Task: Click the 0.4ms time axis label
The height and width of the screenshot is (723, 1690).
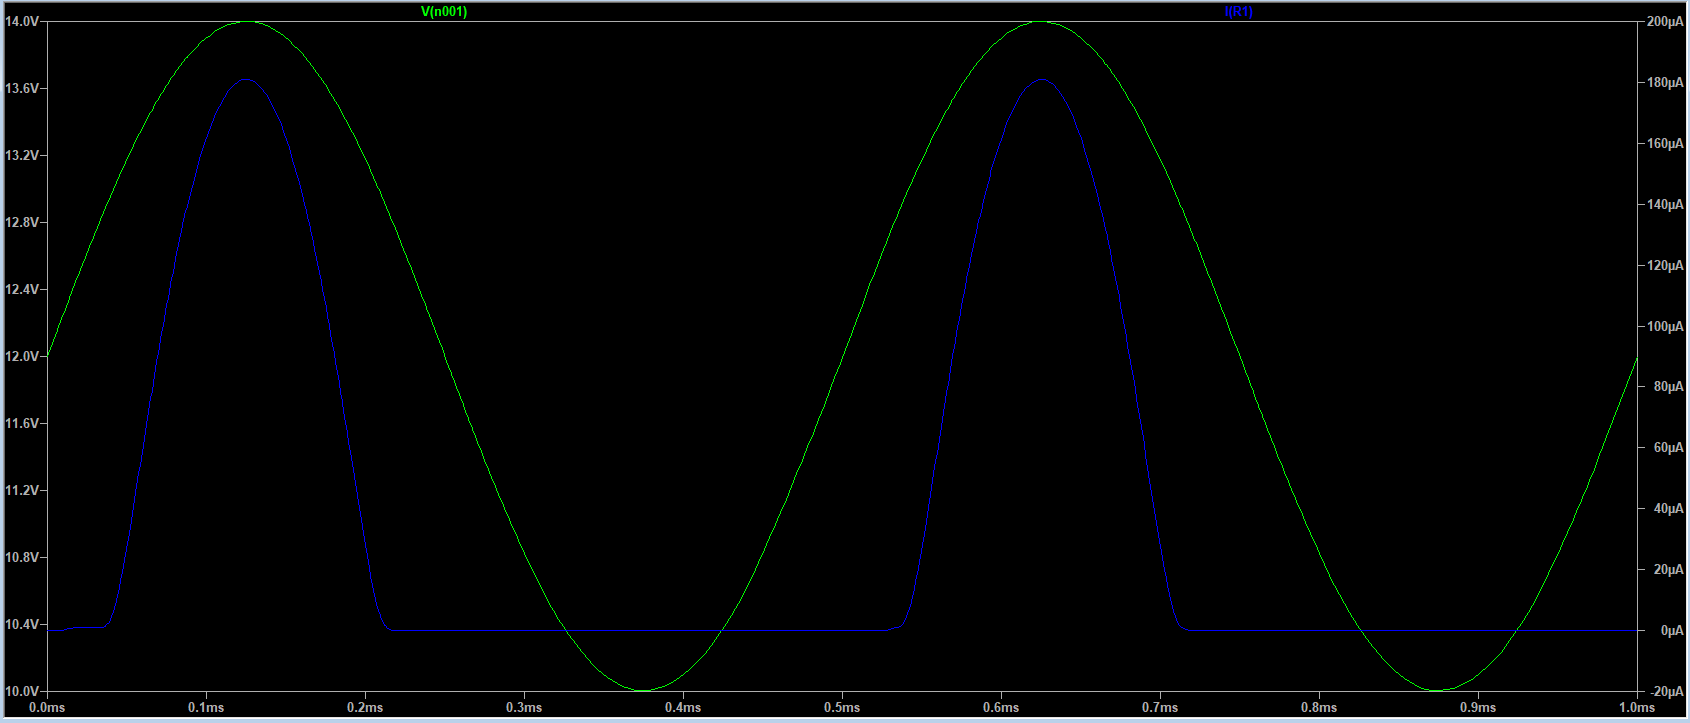Action: [x=683, y=708]
